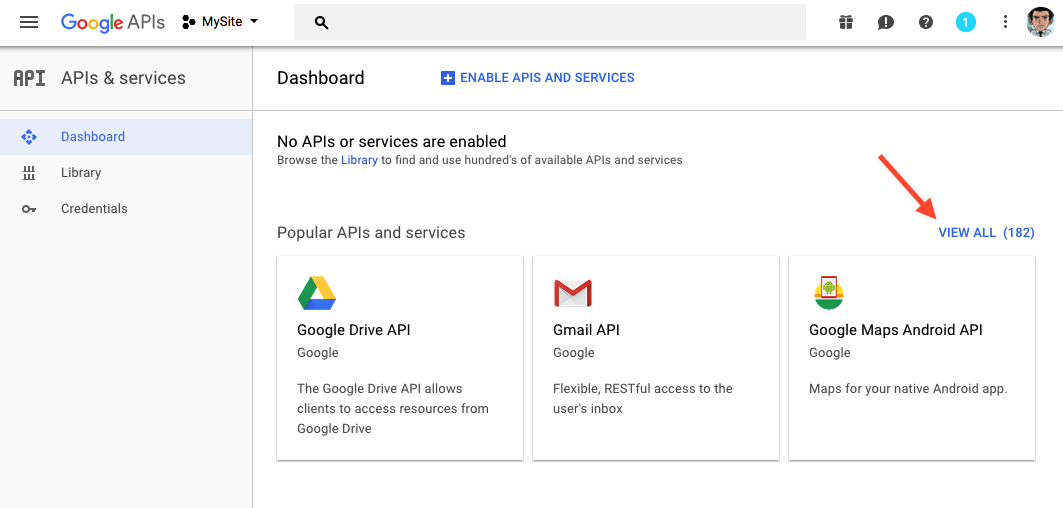Viewport: 1063px width, 508px height.
Task: Click the Gmail envelope logo icon
Action: (573, 293)
